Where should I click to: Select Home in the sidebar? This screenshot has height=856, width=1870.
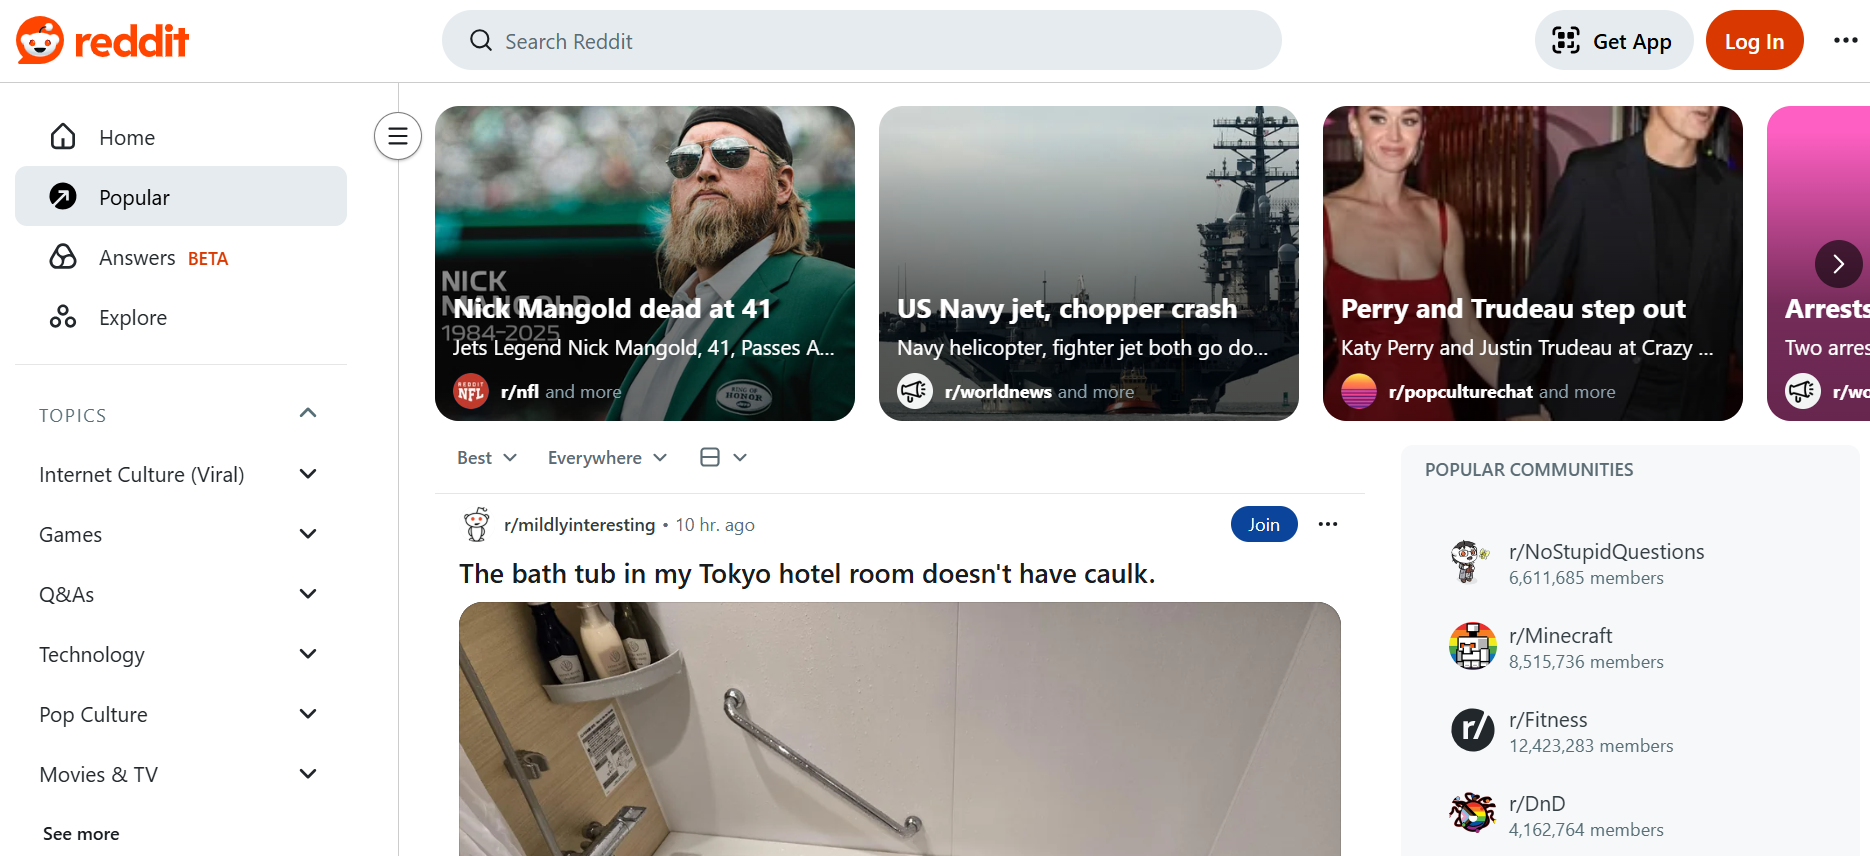point(126,137)
